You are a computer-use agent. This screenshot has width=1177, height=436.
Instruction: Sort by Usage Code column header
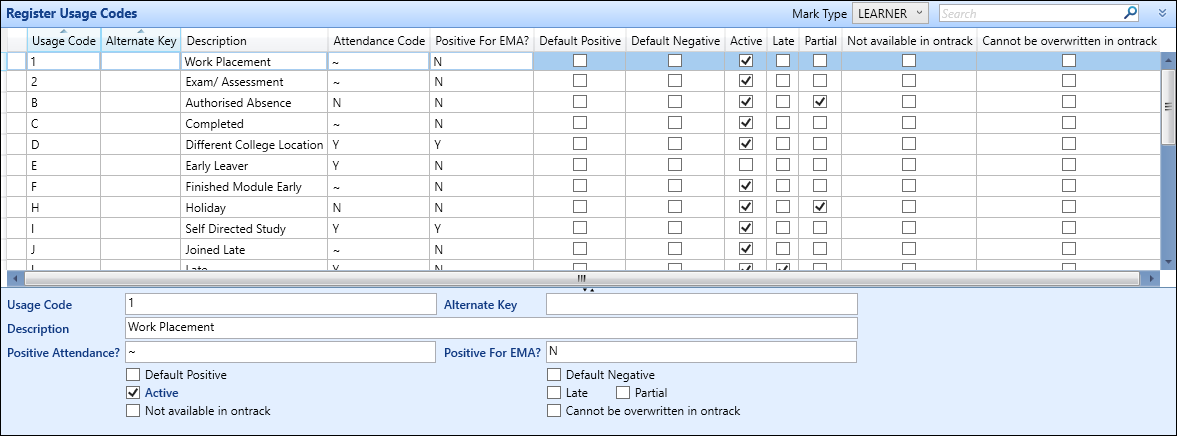[63, 41]
